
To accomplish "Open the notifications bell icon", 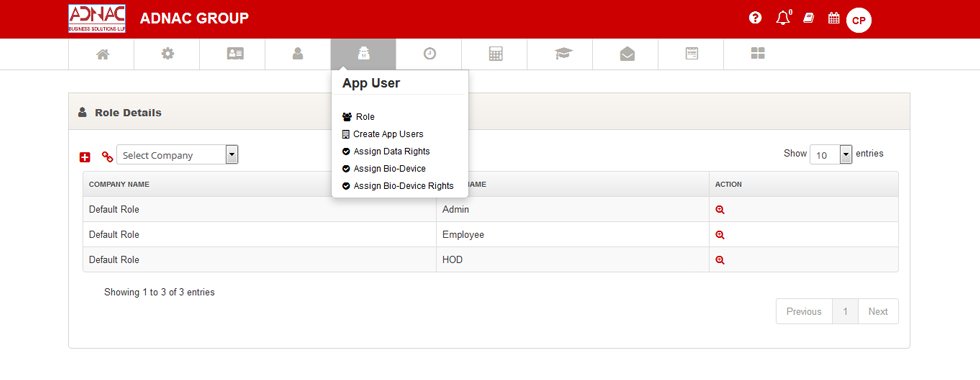I will point(782,18).
